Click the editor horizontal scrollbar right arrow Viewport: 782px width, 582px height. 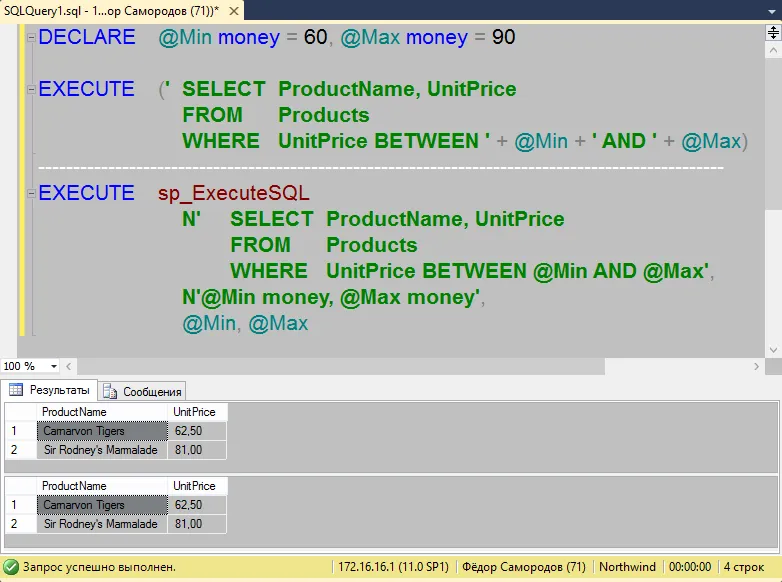point(756,367)
